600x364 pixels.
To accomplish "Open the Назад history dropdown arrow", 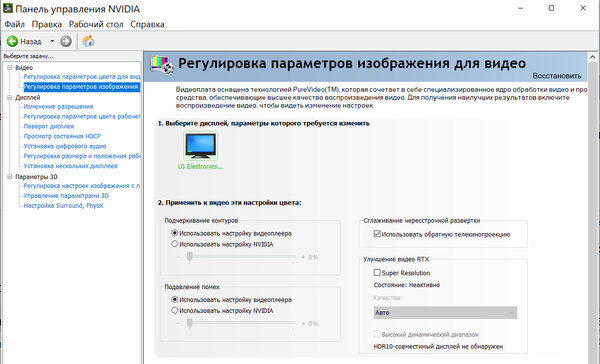I will point(52,41).
